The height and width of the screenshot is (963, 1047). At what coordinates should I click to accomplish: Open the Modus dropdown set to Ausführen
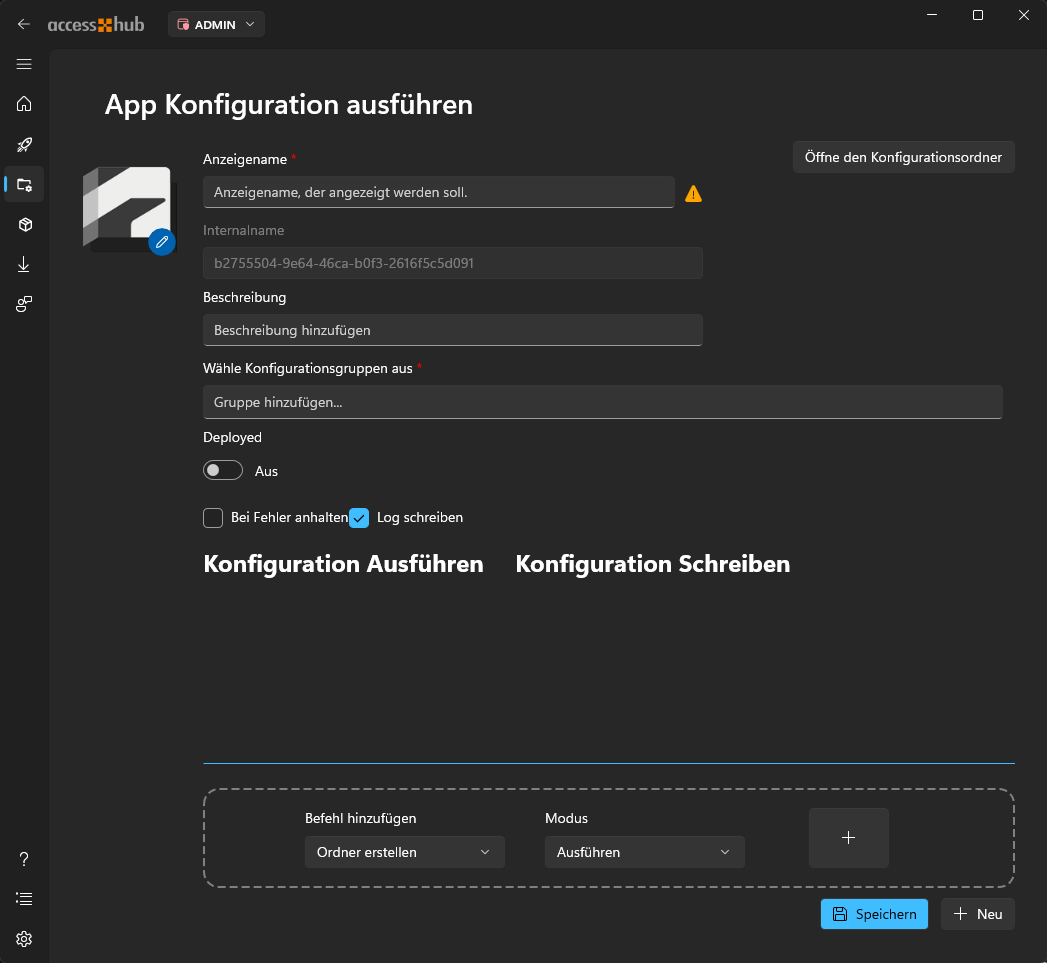click(644, 852)
